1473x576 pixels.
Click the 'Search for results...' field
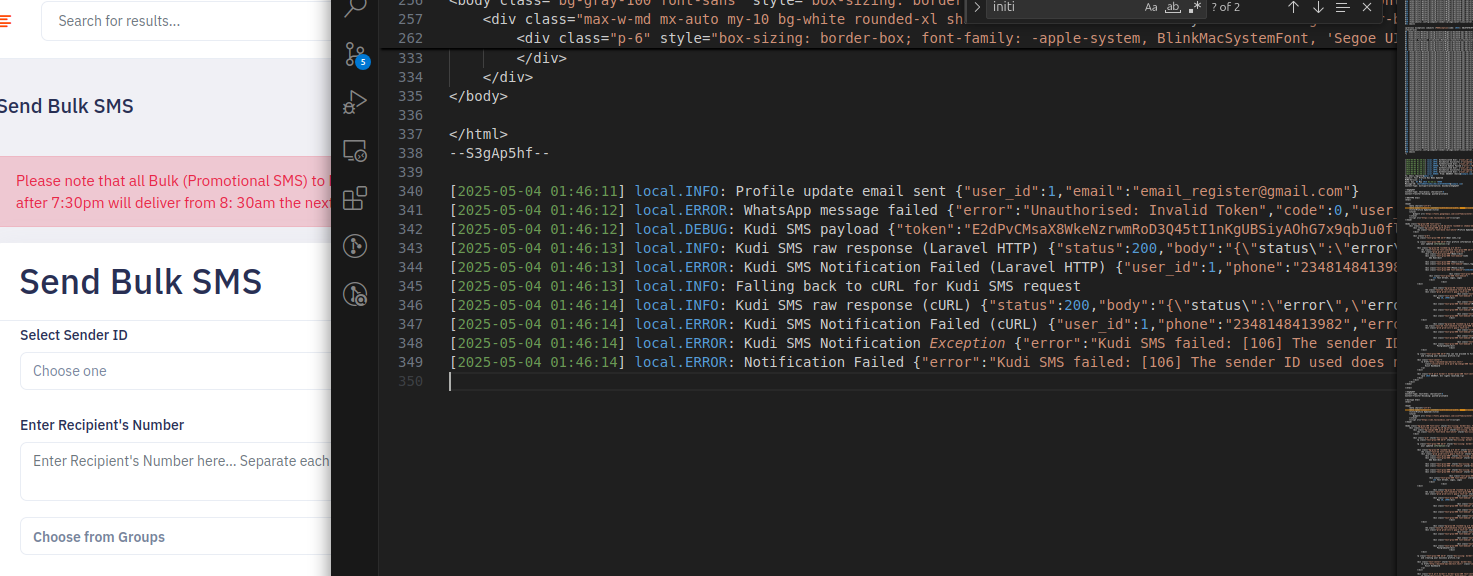[186, 21]
